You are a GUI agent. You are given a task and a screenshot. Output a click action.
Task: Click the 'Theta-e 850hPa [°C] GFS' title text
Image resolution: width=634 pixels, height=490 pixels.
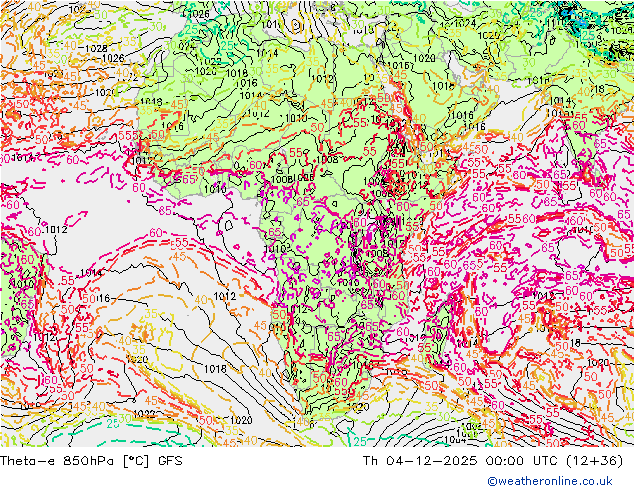pos(91,461)
